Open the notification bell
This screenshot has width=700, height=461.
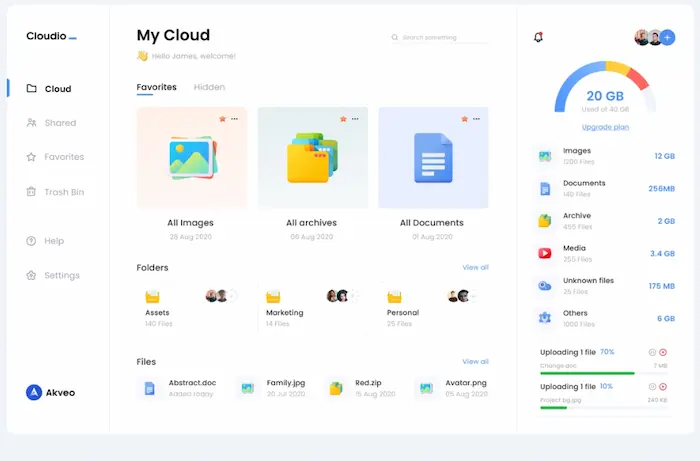click(x=538, y=37)
